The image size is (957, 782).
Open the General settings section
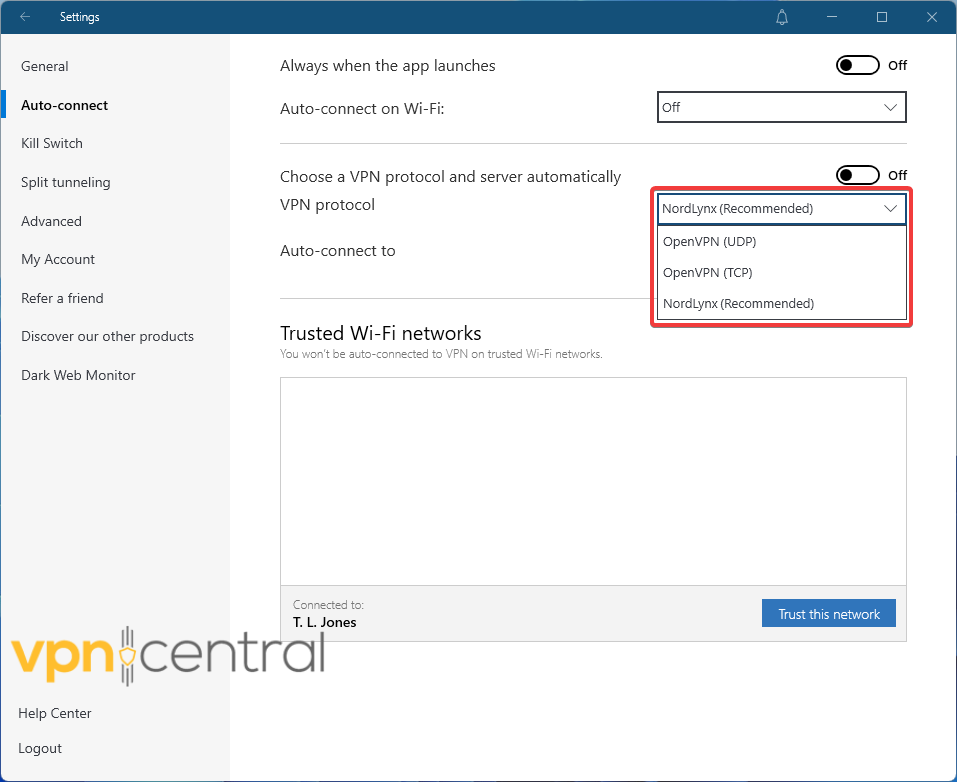(45, 66)
